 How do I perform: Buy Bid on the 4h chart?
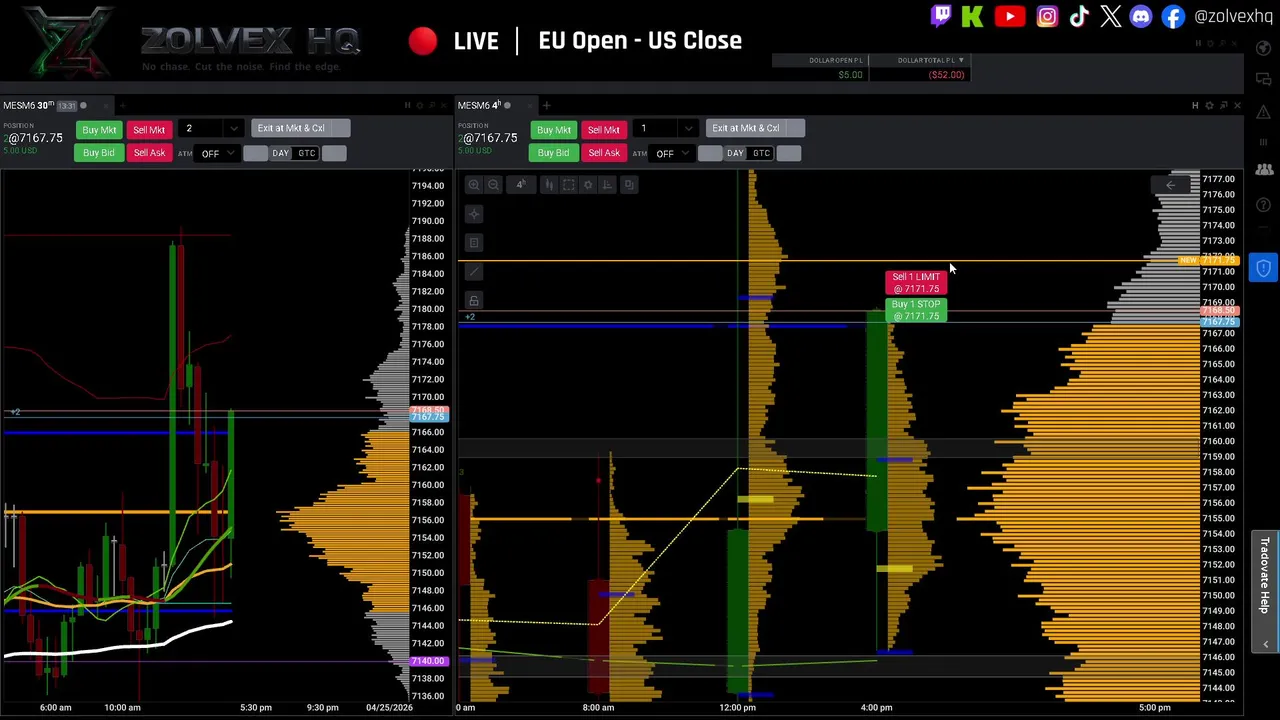point(554,153)
